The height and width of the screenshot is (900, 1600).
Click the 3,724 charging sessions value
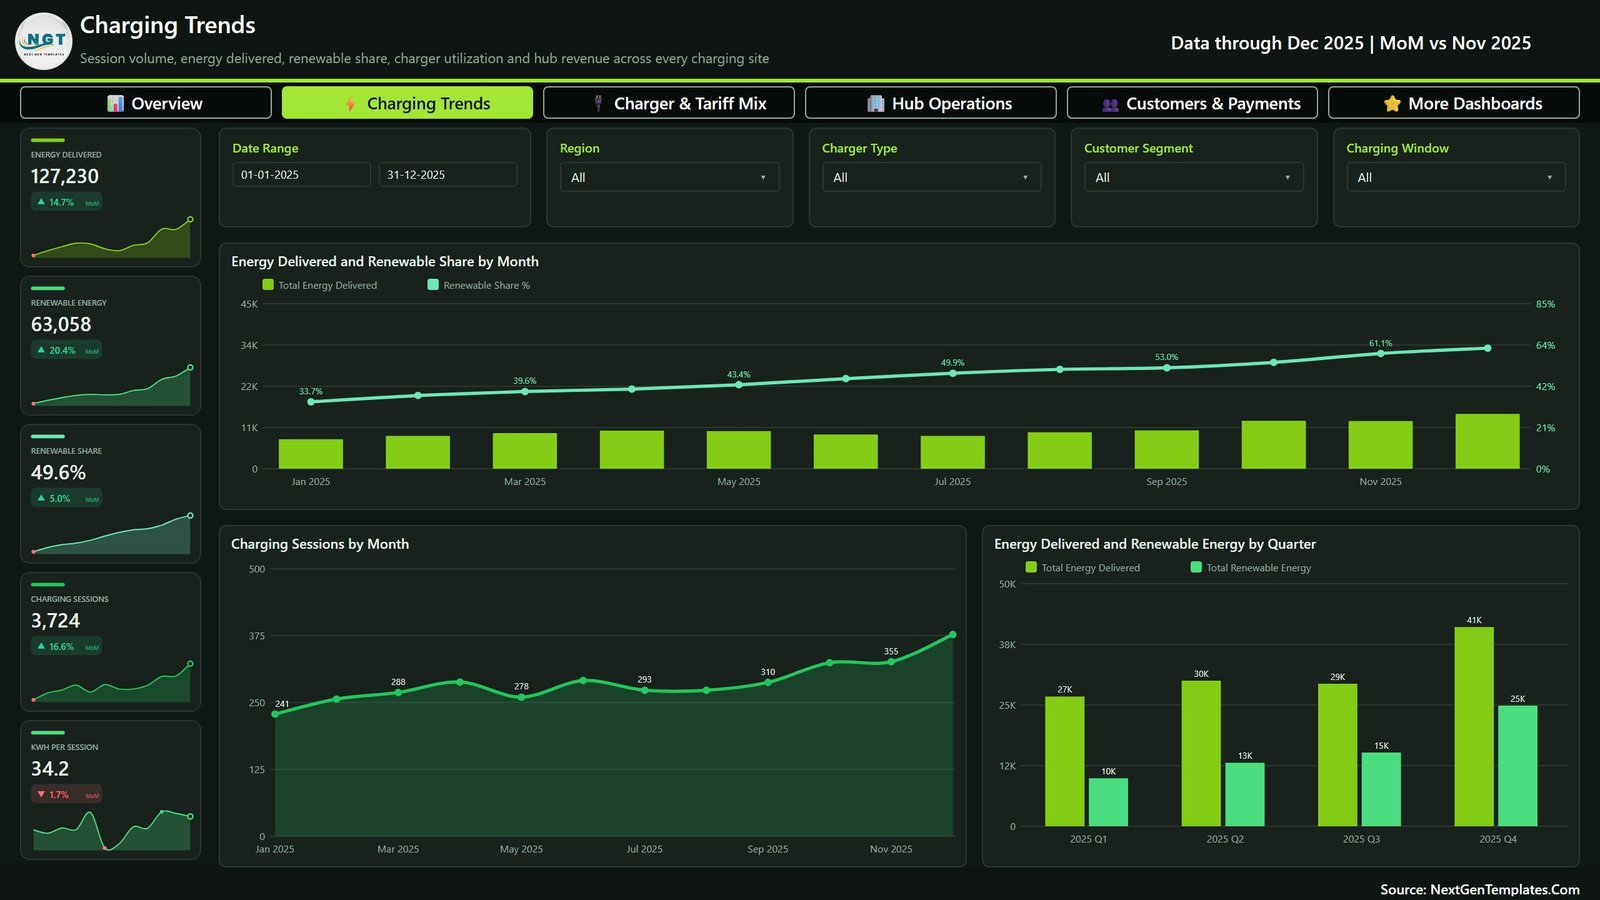(x=55, y=620)
